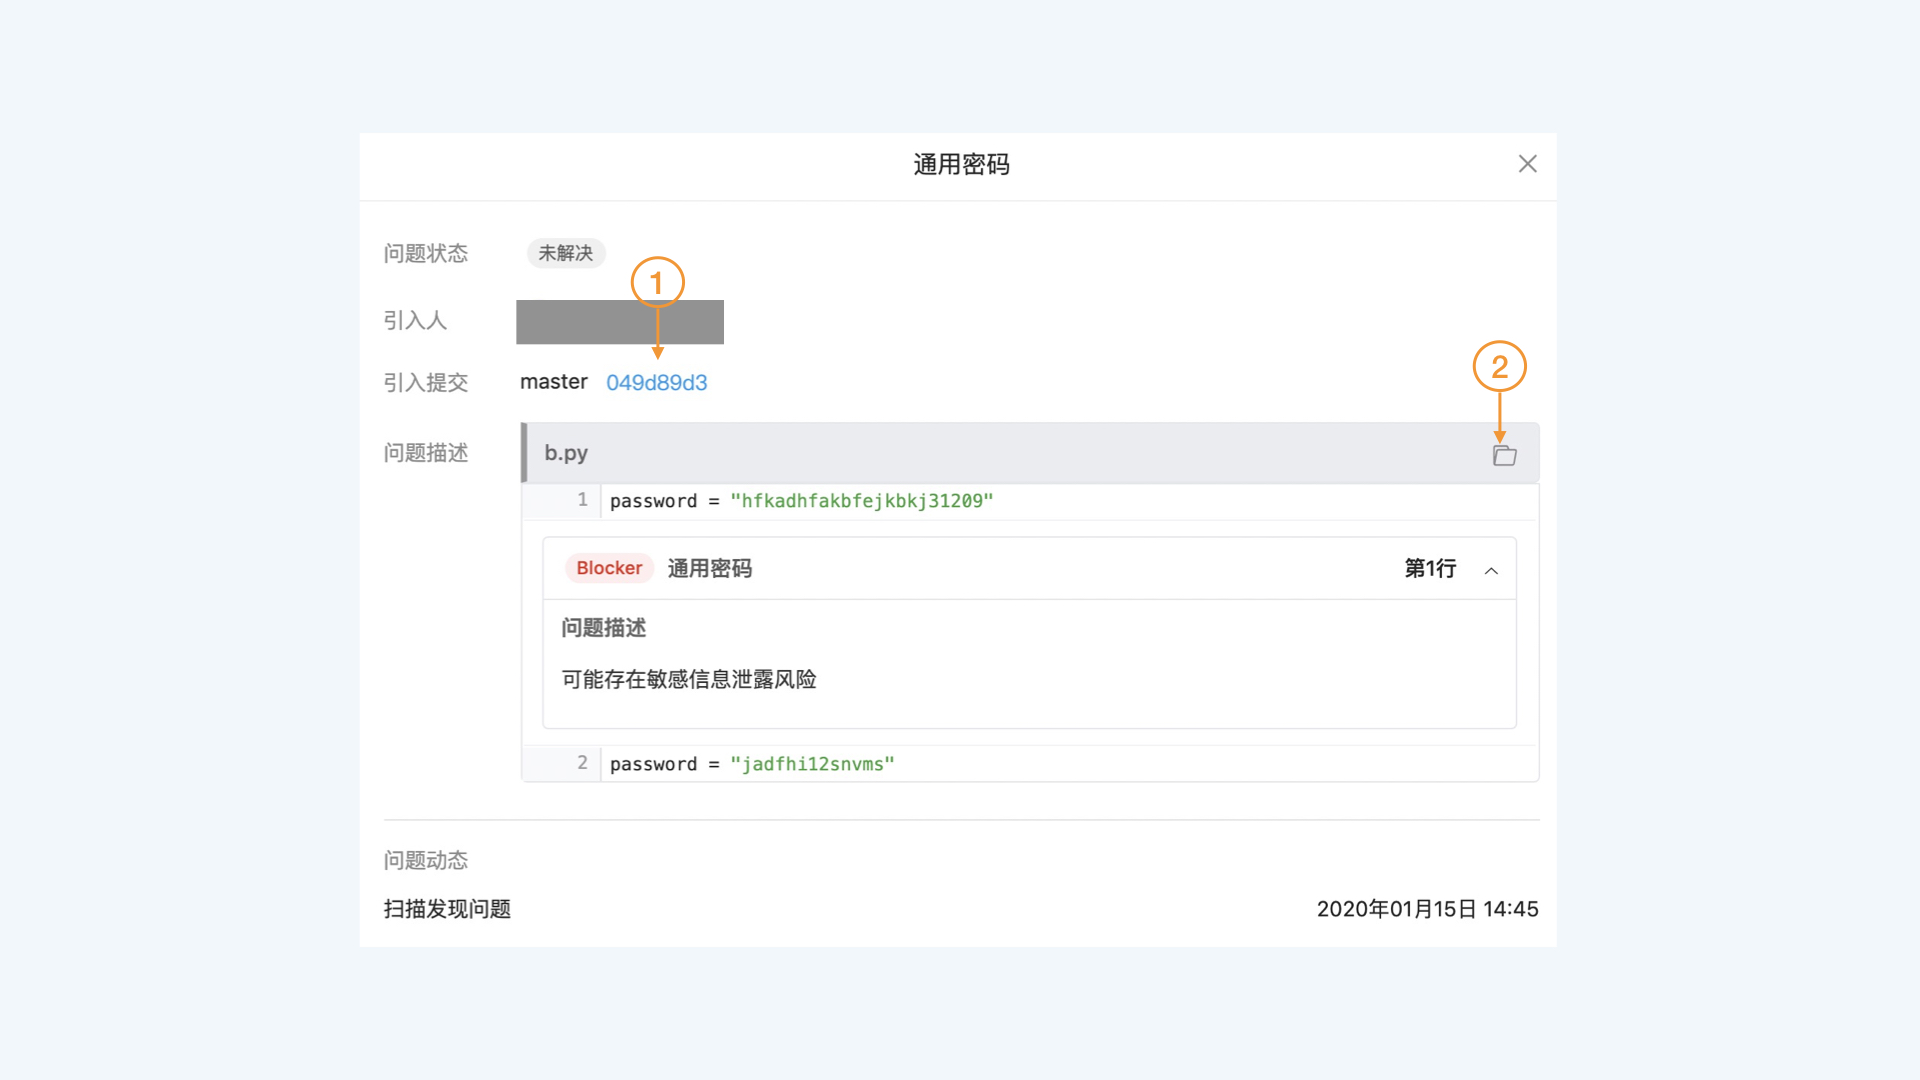Viewport: 1920px width, 1080px height.
Task: Click the 问题动态 section label
Action: (x=426, y=860)
